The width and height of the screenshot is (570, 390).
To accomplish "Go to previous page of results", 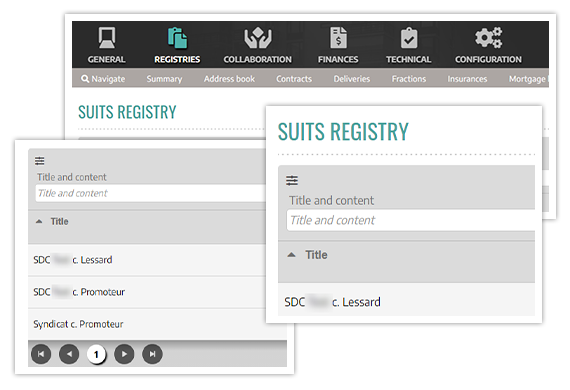I will pos(69,354).
